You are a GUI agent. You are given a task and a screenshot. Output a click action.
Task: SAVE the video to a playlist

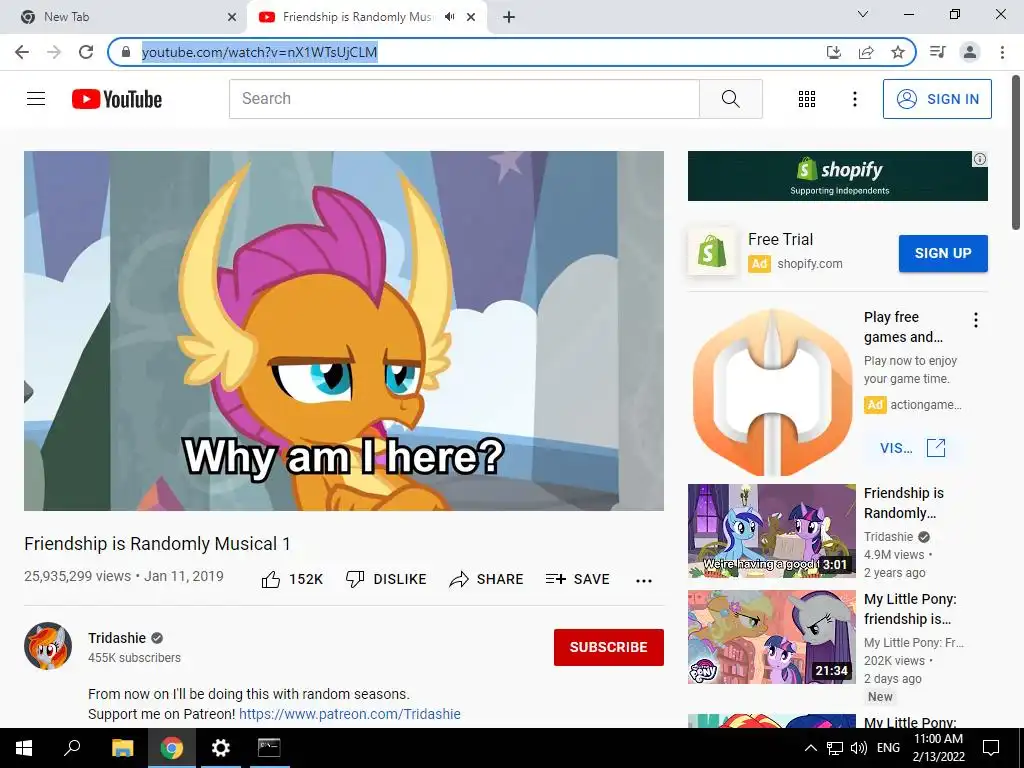point(577,579)
